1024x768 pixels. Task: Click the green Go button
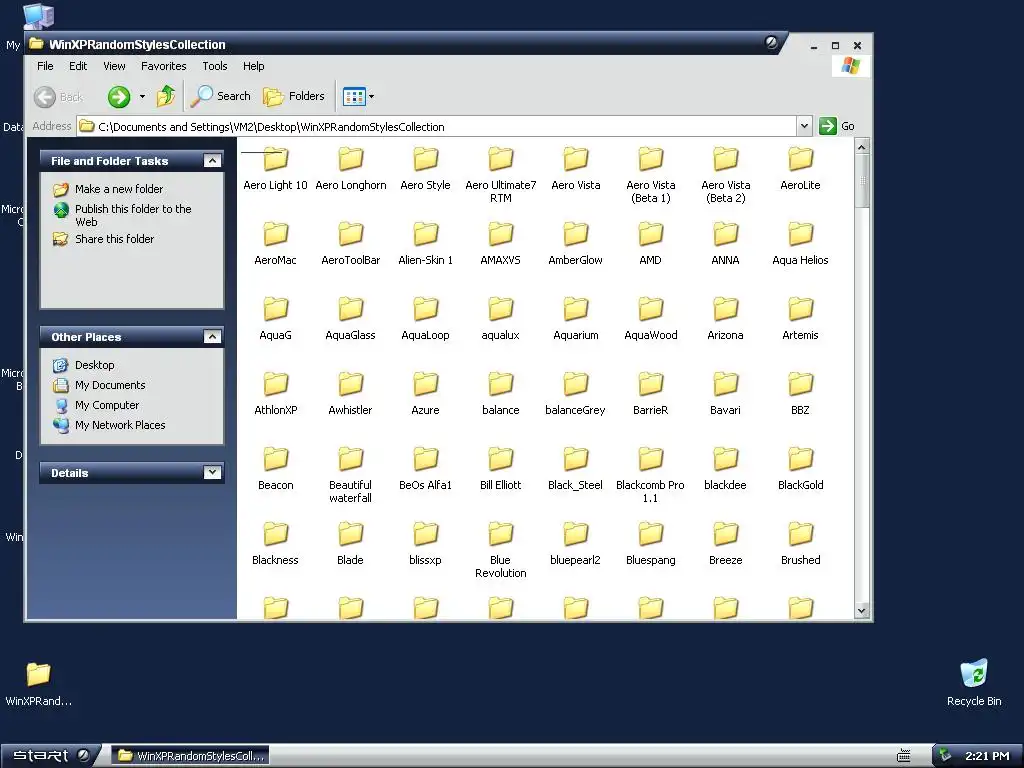(x=837, y=126)
